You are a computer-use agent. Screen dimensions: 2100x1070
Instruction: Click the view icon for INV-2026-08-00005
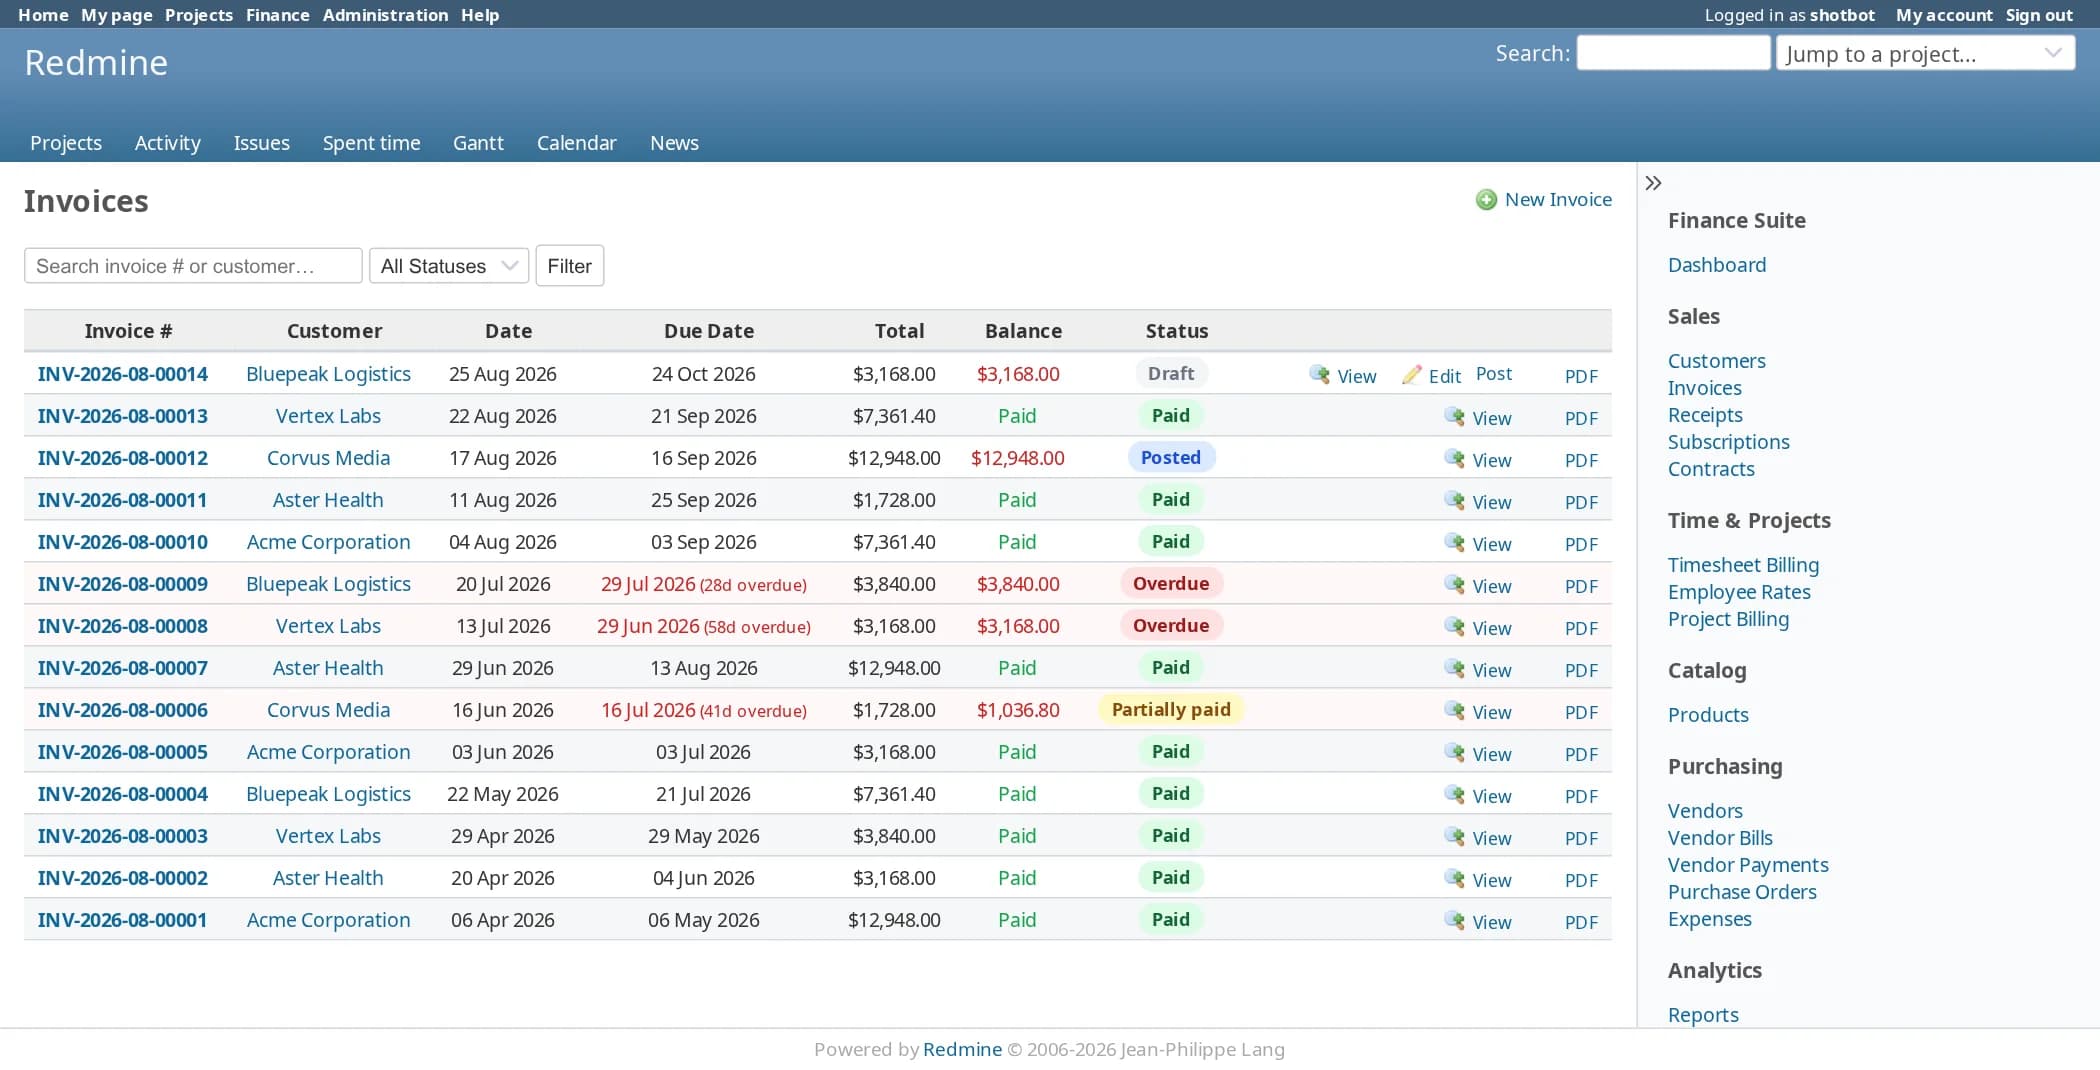pyautogui.click(x=1455, y=753)
